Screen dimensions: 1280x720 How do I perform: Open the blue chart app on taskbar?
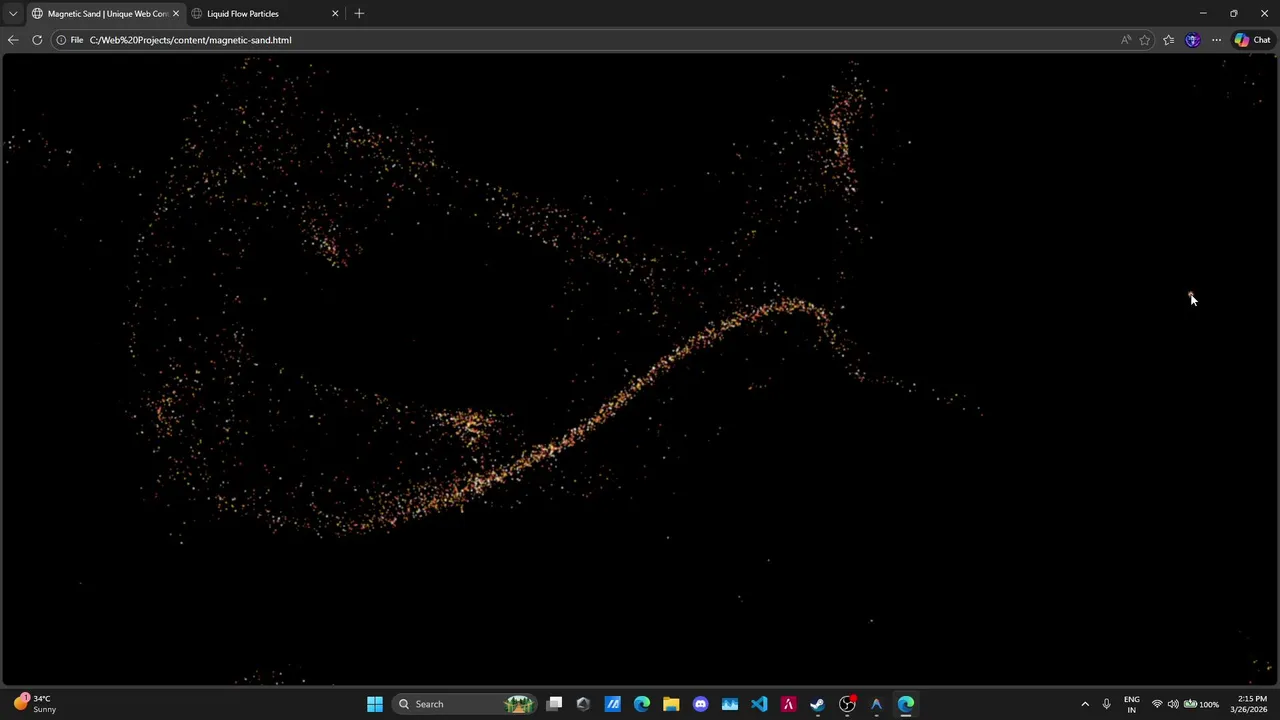point(729,704)
